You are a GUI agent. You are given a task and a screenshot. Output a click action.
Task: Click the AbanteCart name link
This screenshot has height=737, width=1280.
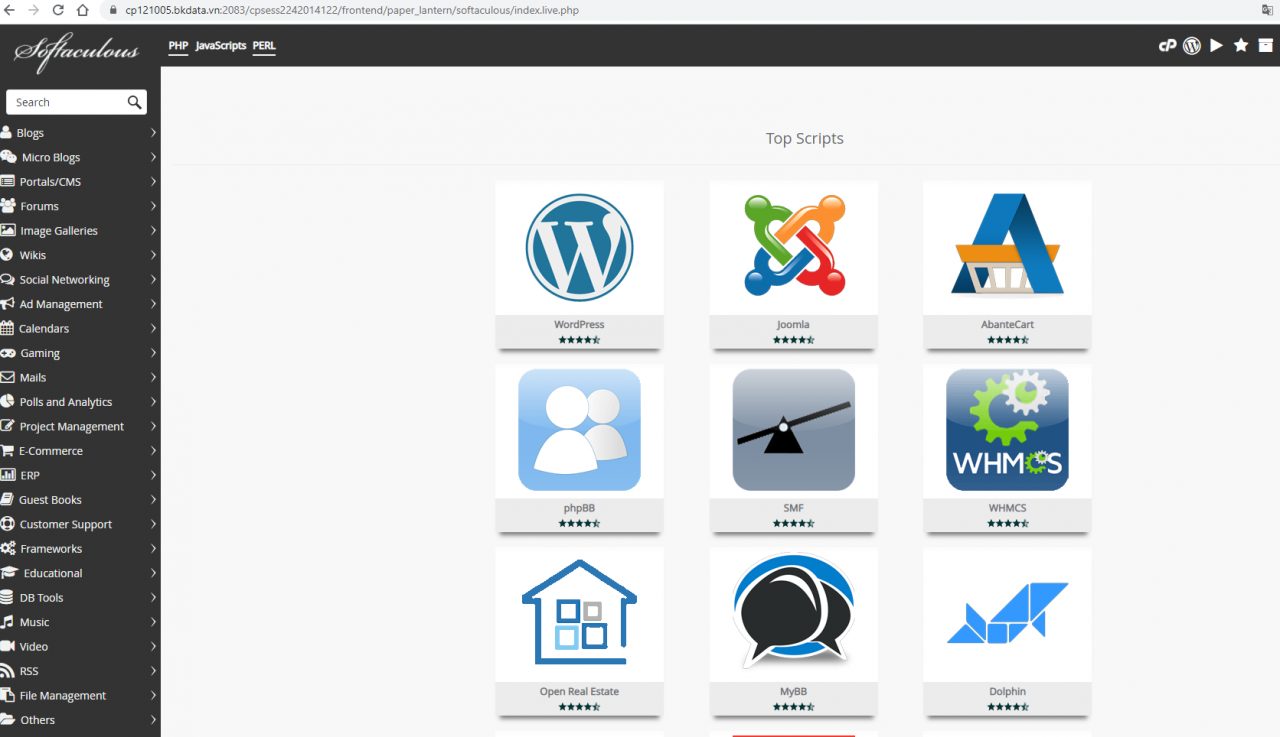[x=1007, y=325]
